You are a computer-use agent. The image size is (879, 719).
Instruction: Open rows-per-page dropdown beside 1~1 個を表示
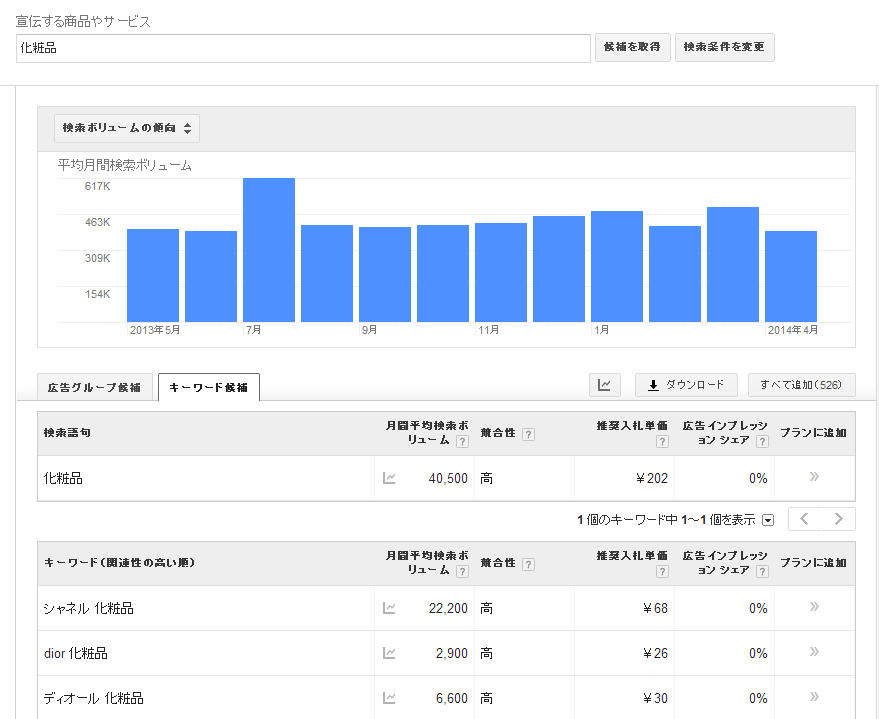(x=768, y=521)
